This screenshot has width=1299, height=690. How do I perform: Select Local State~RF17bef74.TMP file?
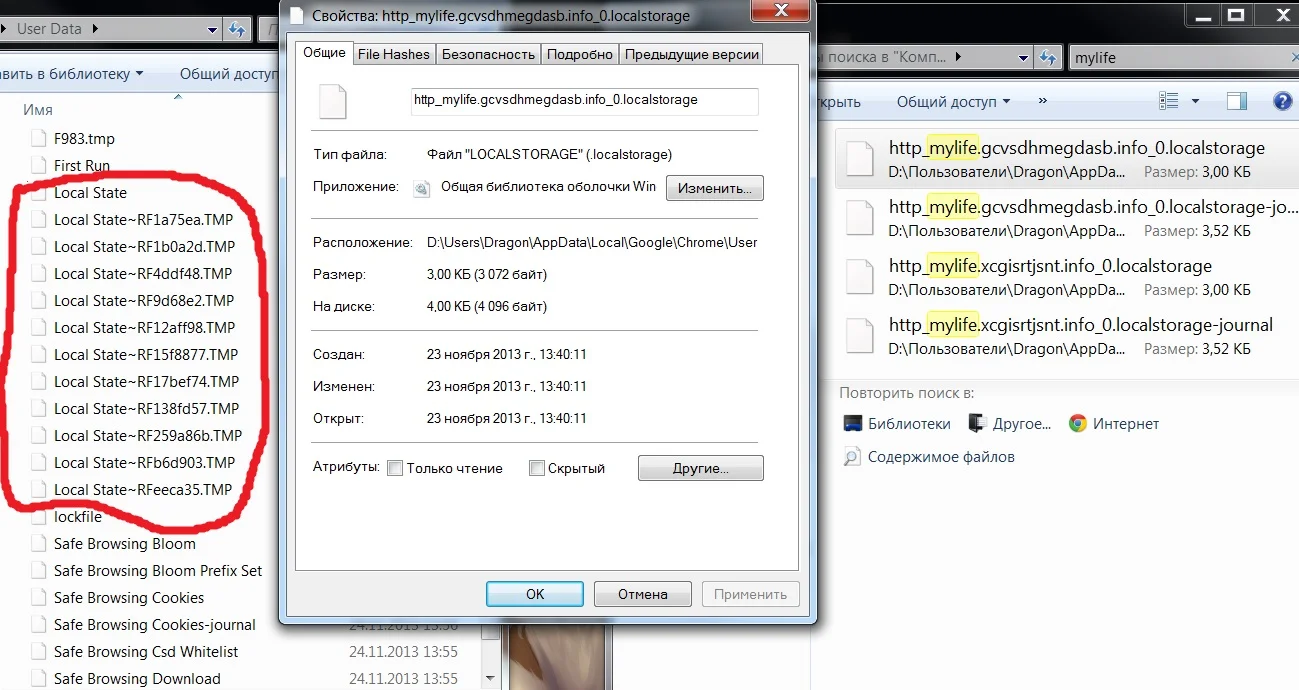coord(146,382)
